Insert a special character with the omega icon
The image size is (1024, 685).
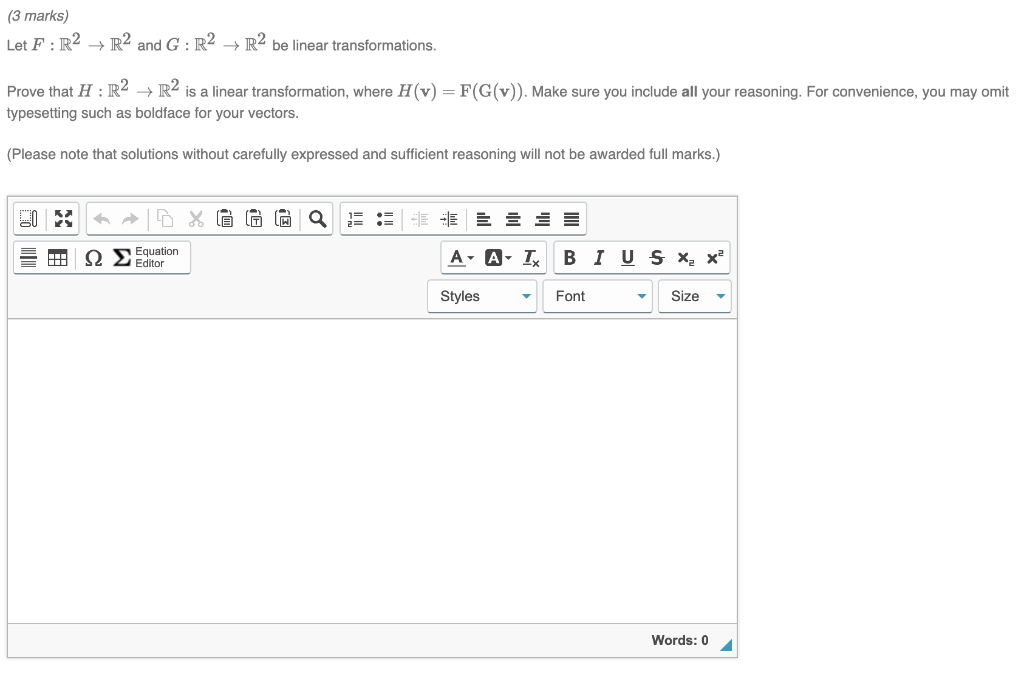(92, 257)
